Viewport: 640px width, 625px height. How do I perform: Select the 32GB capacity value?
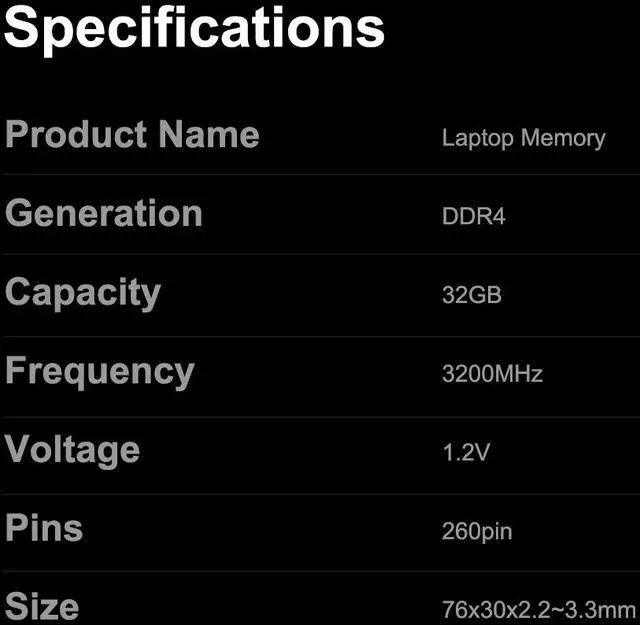click(471, 295)
